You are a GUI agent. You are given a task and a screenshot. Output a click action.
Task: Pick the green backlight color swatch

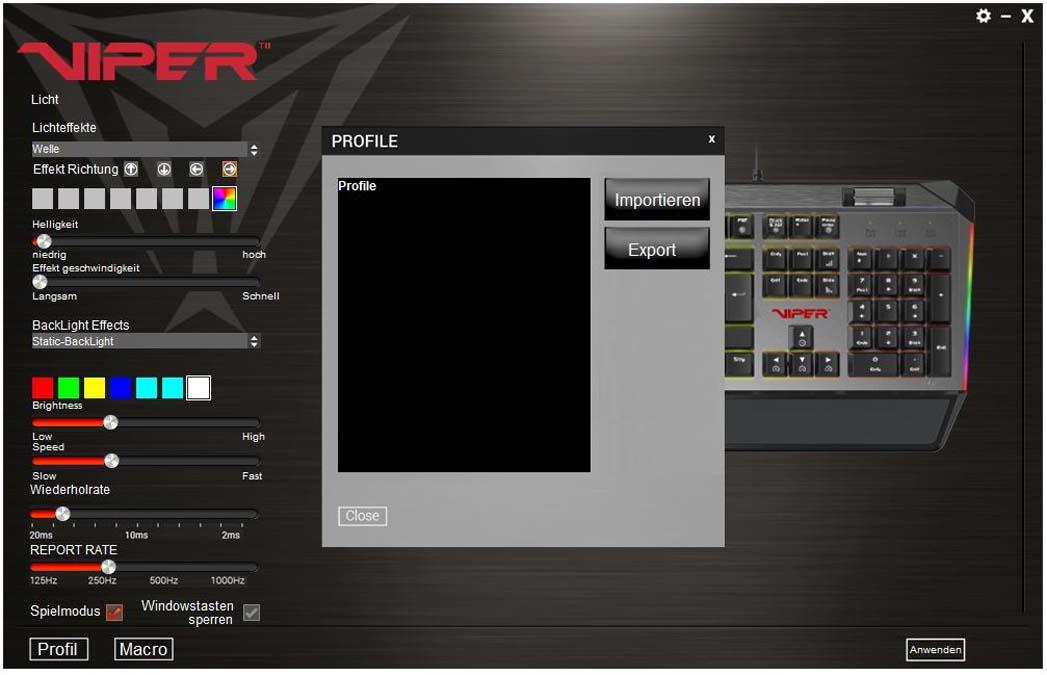click(x=68, y=388)
